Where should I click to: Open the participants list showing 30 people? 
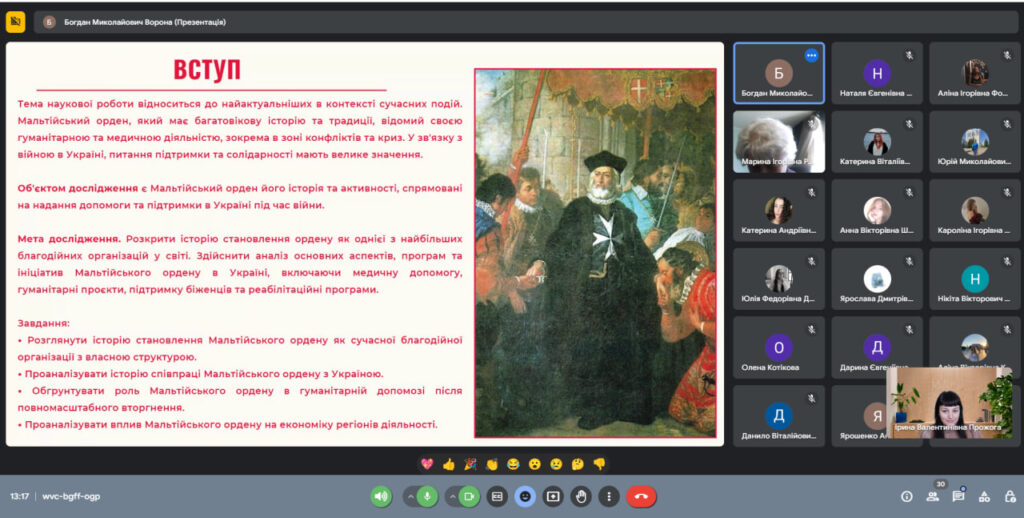(933, 496)
